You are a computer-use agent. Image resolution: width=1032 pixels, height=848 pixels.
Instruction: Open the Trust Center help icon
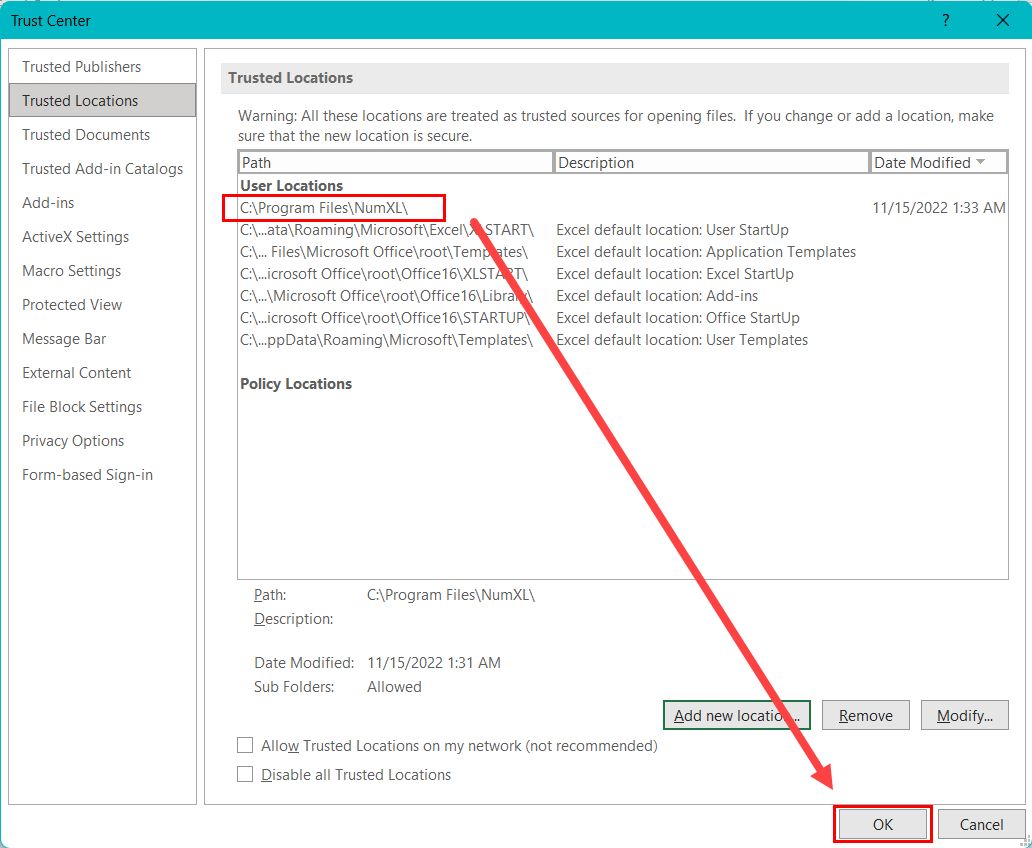pos(945,20)
